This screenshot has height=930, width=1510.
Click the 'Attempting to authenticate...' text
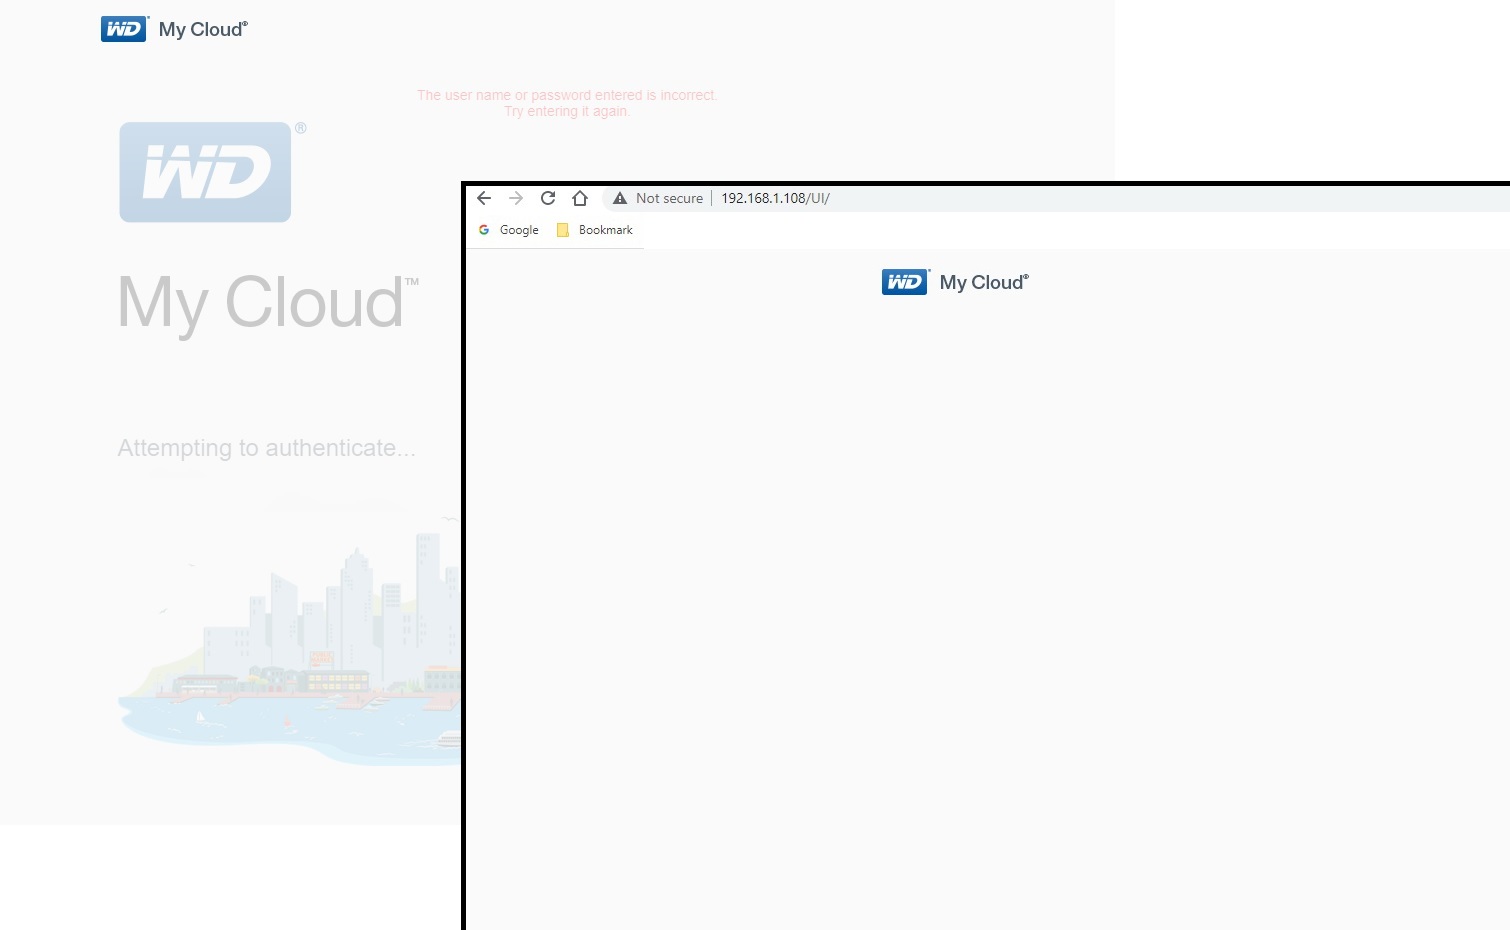point(266,448)
